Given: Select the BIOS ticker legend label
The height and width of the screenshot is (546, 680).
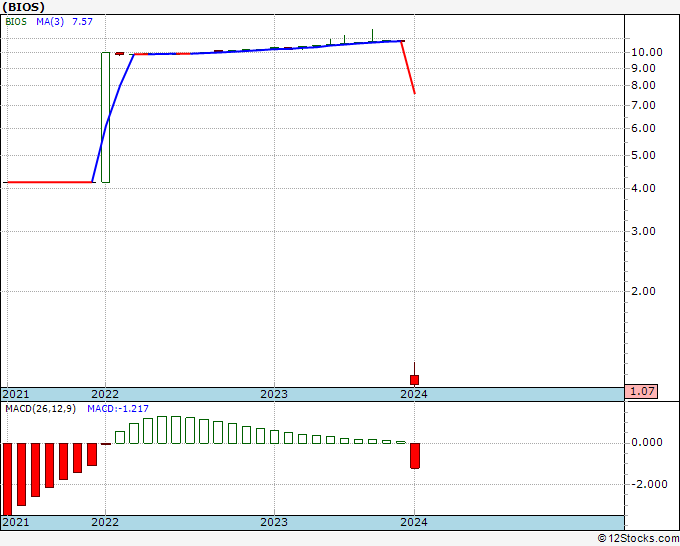Looking at the screenshot, I should 16,22.
